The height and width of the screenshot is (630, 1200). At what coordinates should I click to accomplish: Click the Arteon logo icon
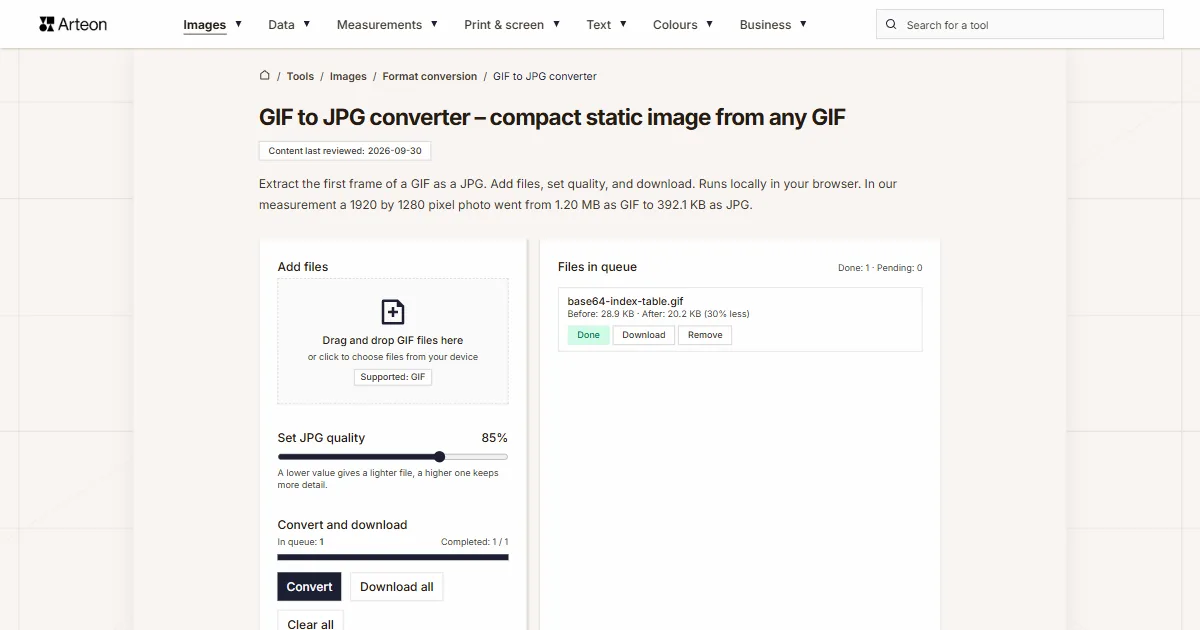point(46,24)
